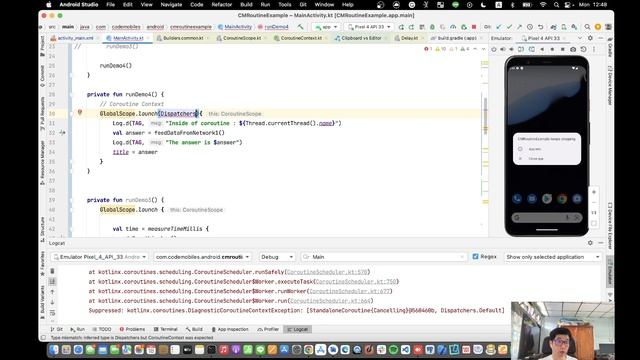
Task: Click Logcat down arrow for next trace
Action: [x=52, y=302]
